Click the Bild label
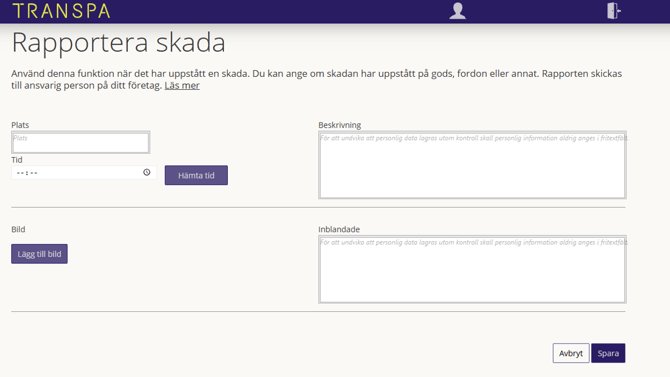Screen dimensions: 670x377 tap(18, 230)
